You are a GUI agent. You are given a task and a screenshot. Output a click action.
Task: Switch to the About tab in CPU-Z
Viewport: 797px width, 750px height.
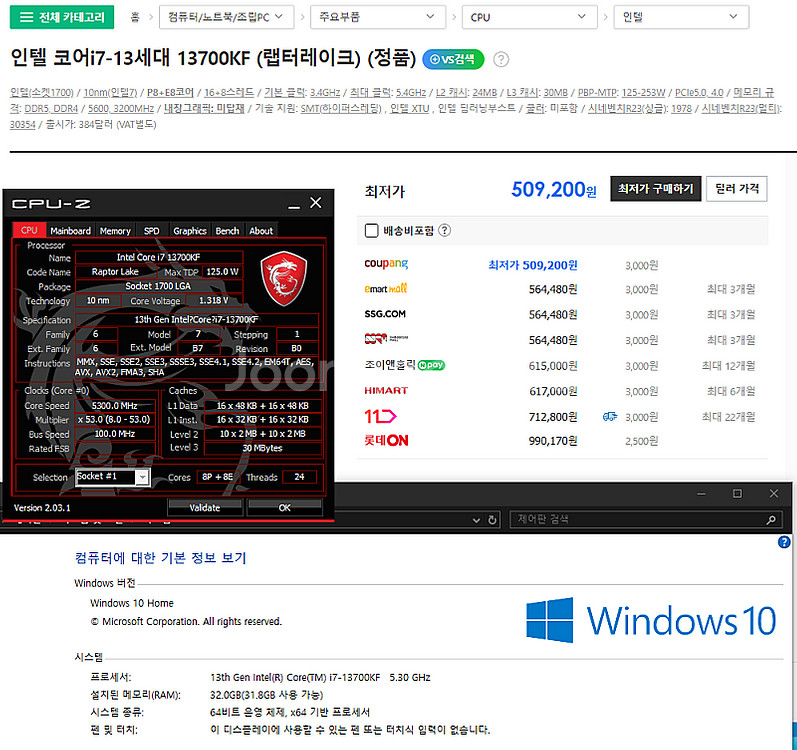coord(261,231)
